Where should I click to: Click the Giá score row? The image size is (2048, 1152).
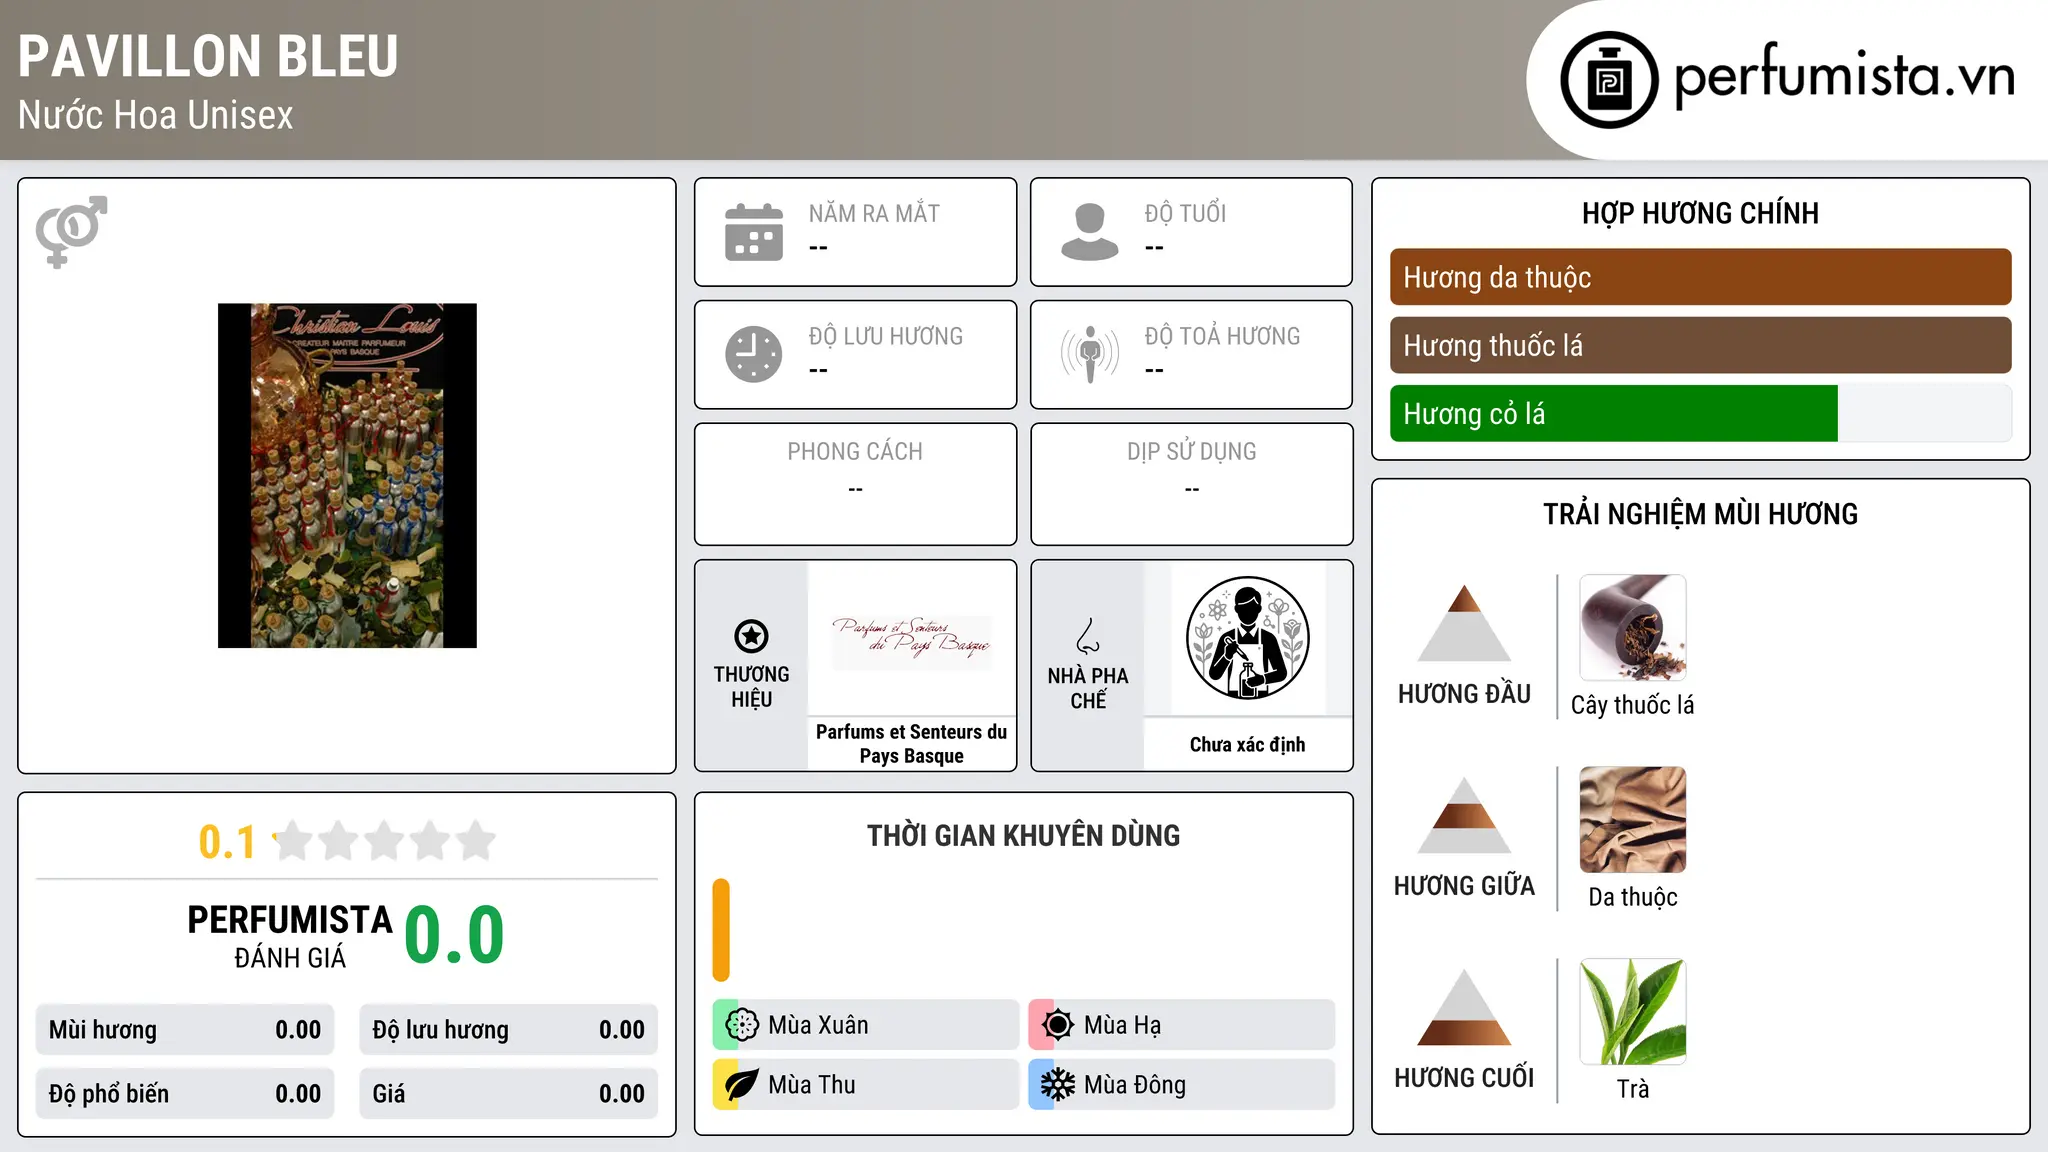[508, 1094]
